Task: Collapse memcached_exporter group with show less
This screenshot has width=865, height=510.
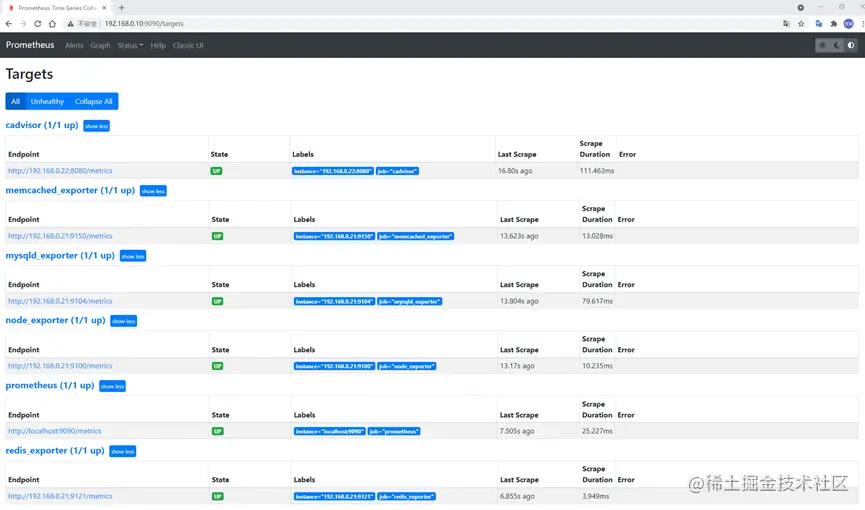Action: click(x=153, y=191)
